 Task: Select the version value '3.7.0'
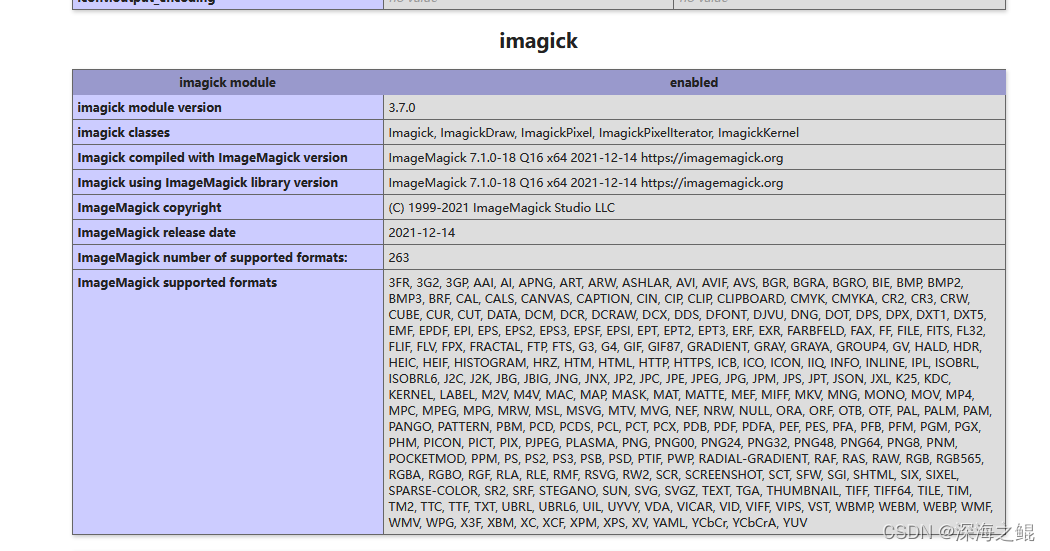(x=402, y=107)
